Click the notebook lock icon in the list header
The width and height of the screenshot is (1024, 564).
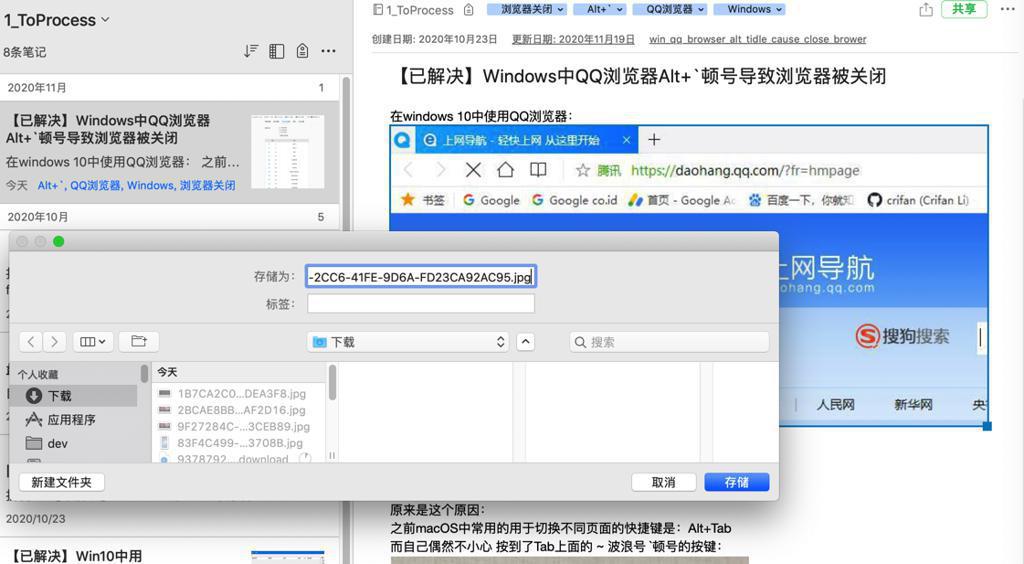pyautogui.click(x=302, y=51)
